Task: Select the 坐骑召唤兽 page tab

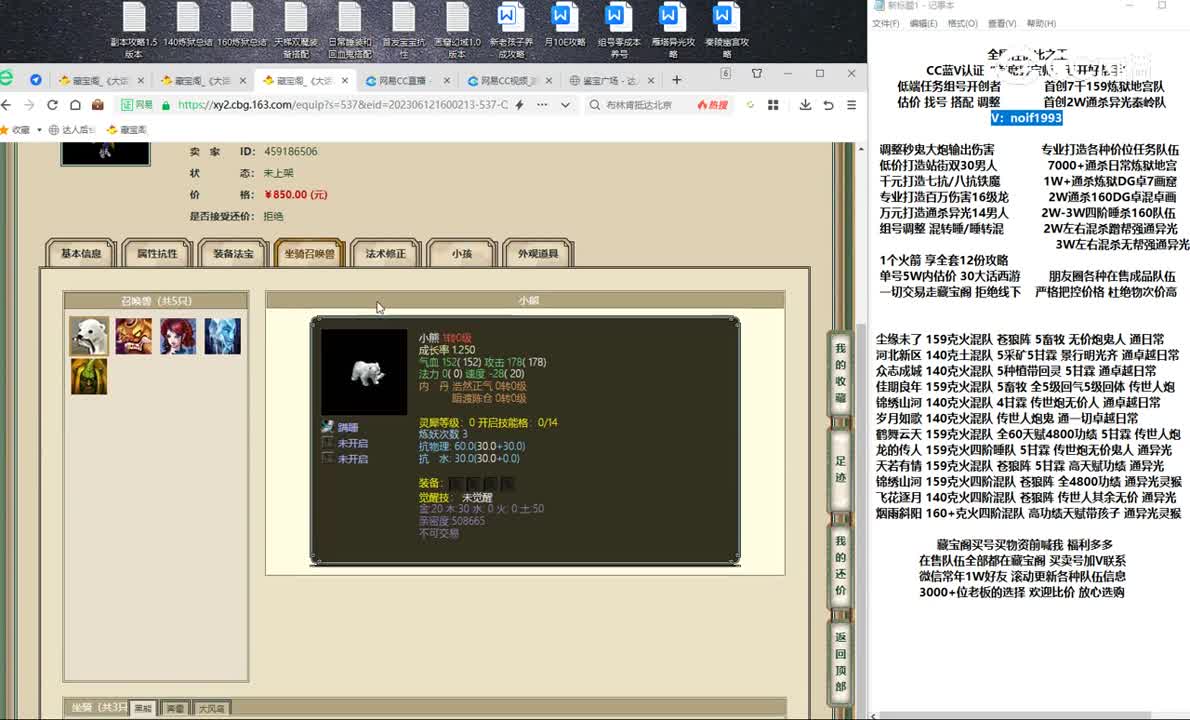Action: (x=310, y=253)
